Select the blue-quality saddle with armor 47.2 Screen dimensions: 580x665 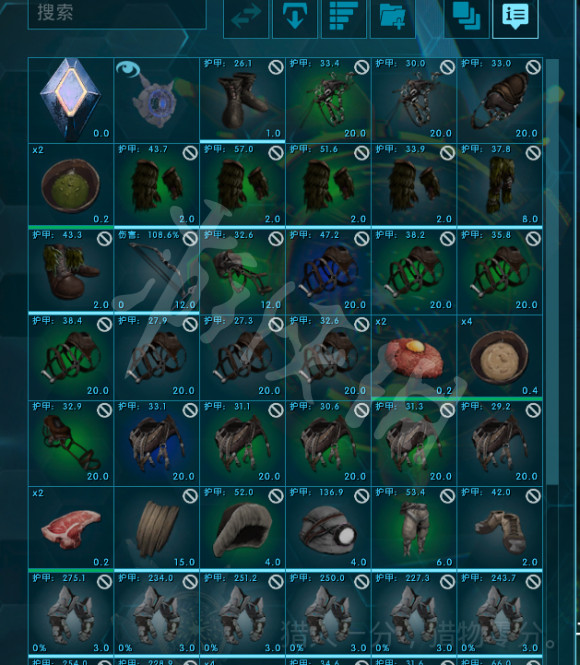click(x=328, y=271)
